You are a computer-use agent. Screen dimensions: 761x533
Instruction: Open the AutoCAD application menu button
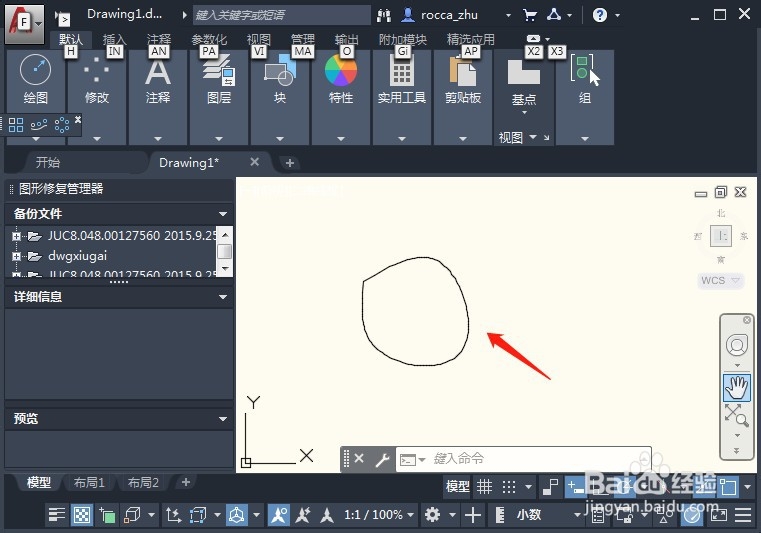point(24,23)
